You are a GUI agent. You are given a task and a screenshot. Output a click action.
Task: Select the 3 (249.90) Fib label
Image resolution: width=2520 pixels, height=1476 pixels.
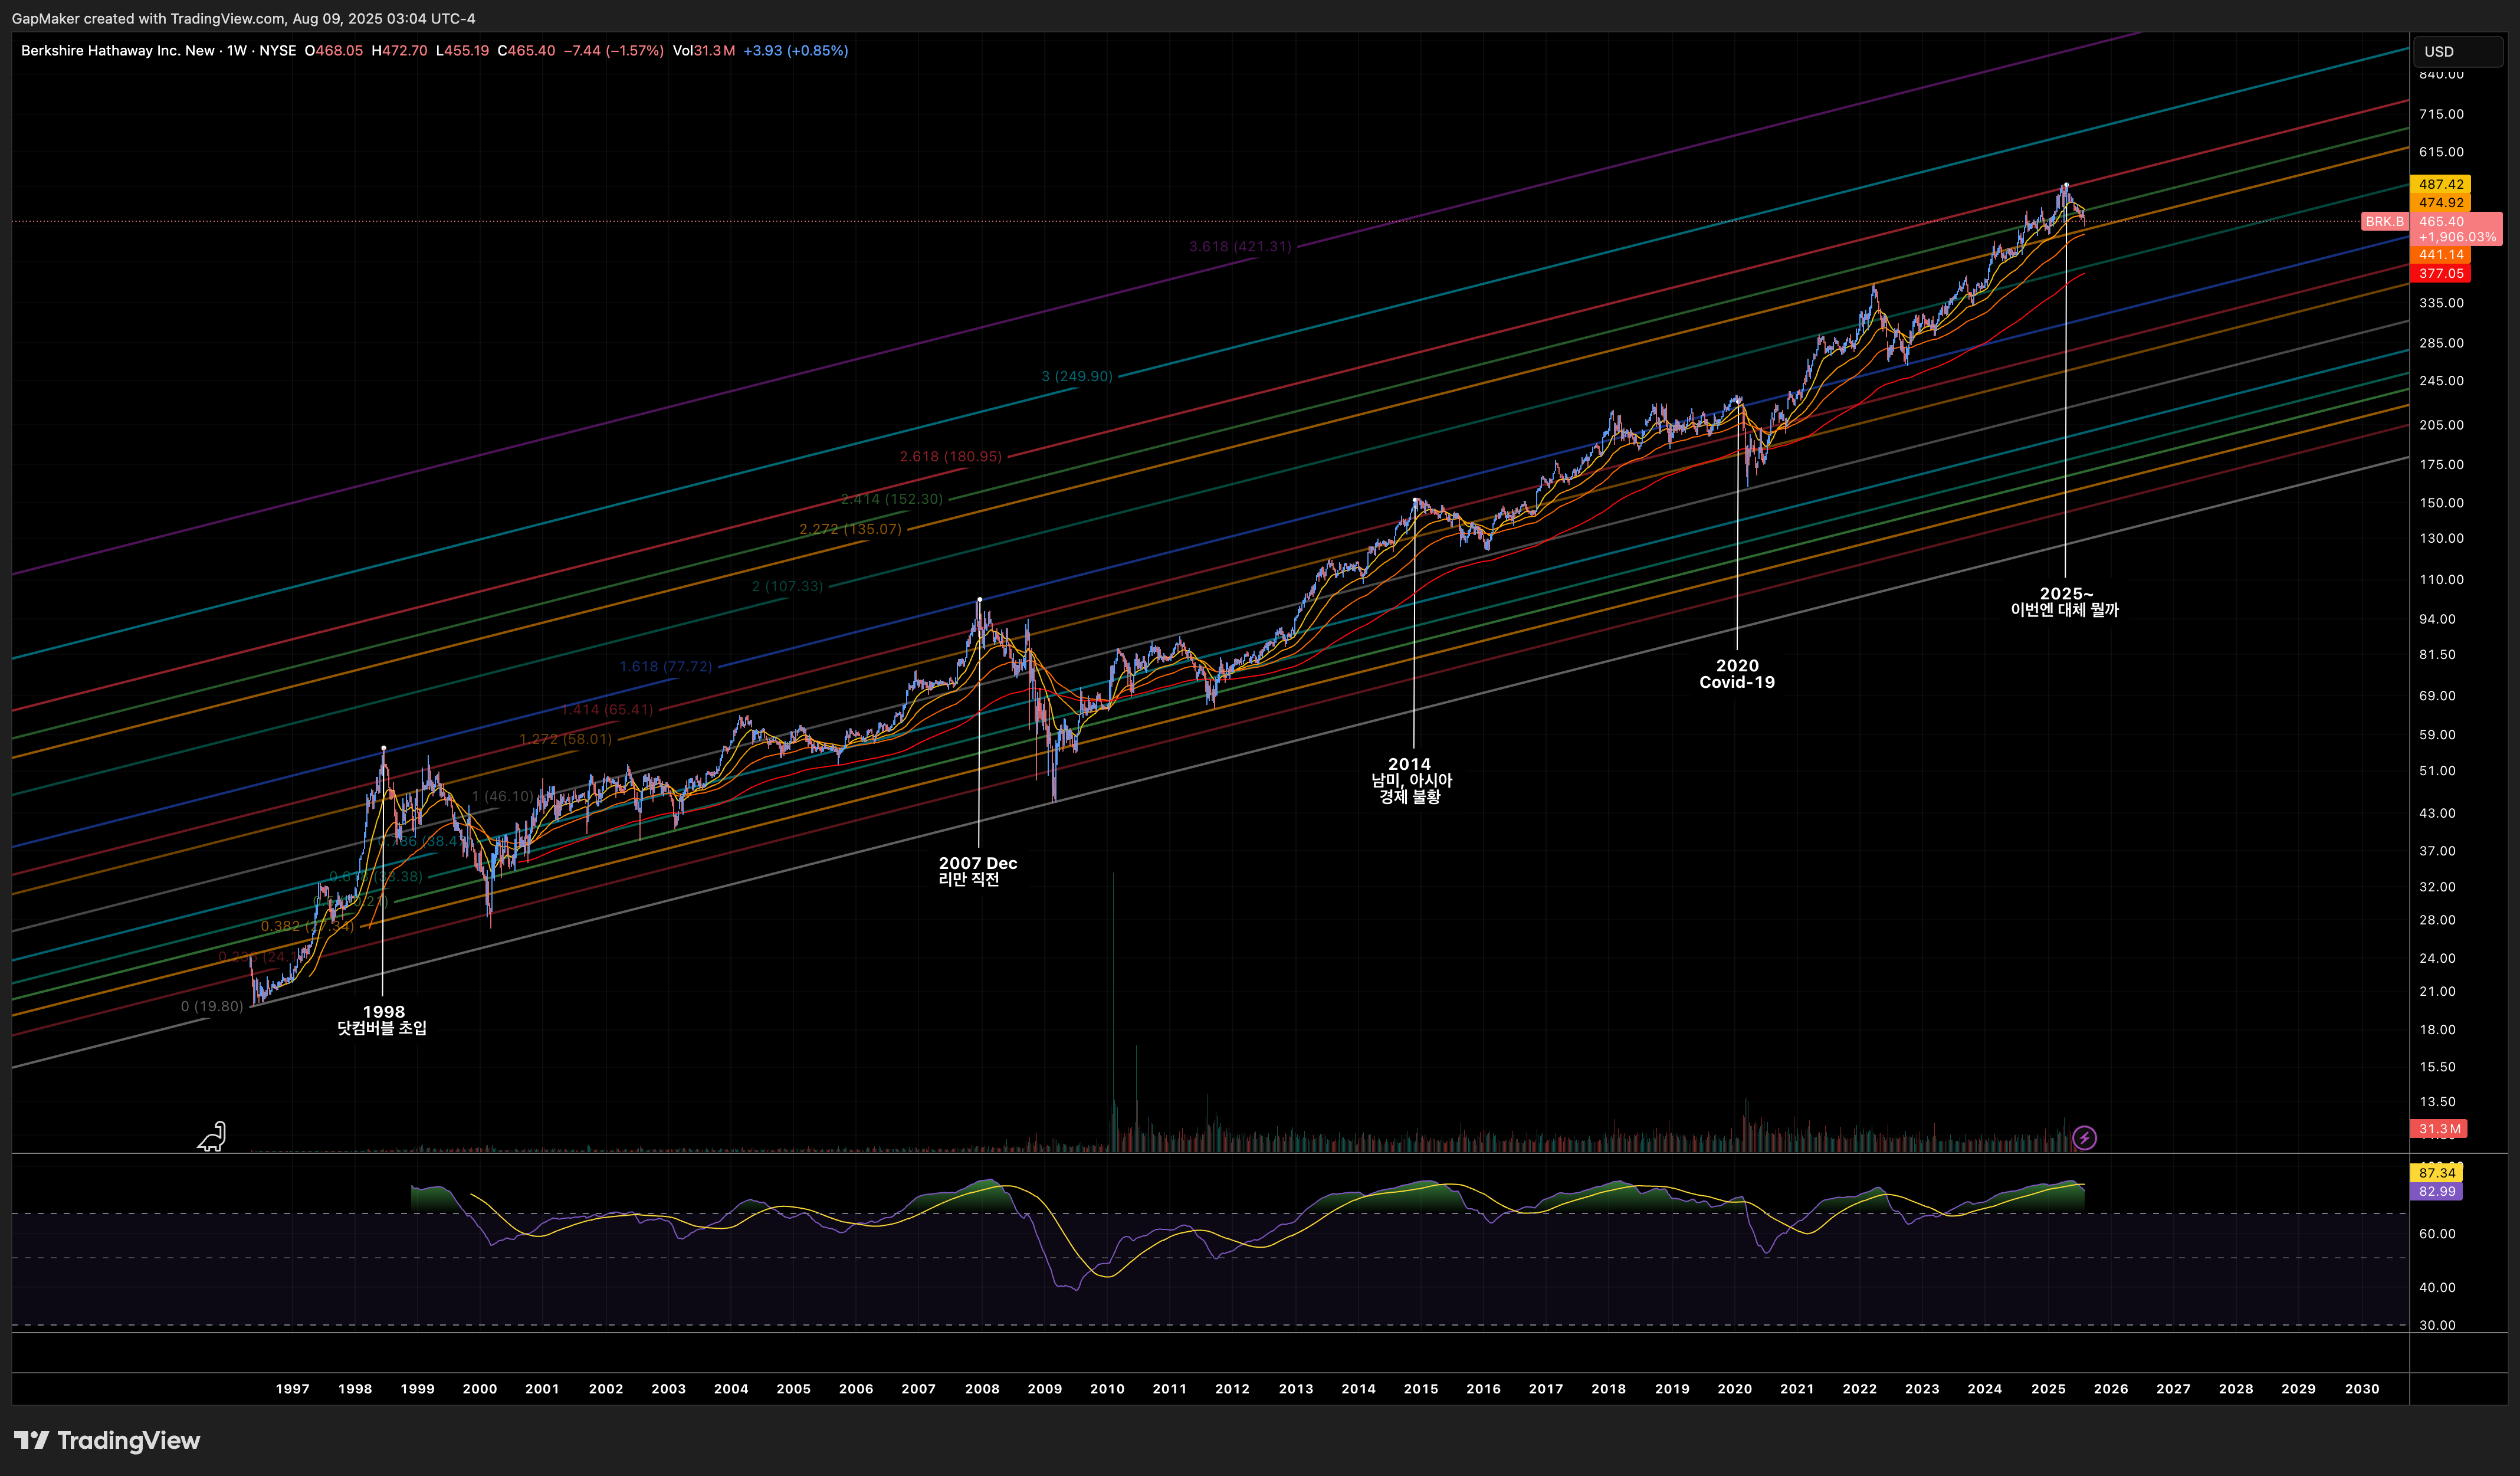click(1077, 376)
